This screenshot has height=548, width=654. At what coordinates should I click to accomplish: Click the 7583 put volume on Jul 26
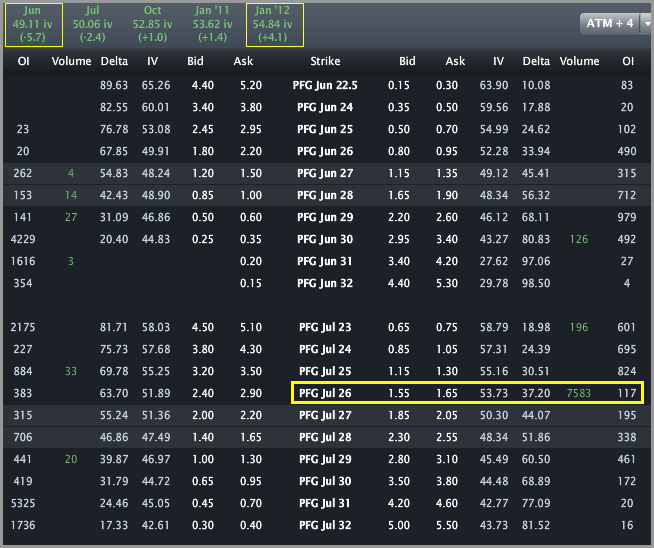tap(579, 393)
